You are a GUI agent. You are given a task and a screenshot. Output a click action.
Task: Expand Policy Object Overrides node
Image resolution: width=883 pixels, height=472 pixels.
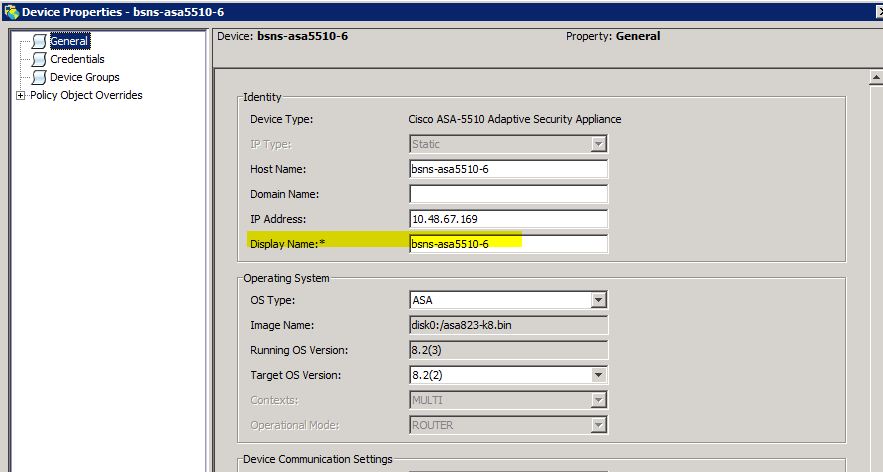pos(21,96)
